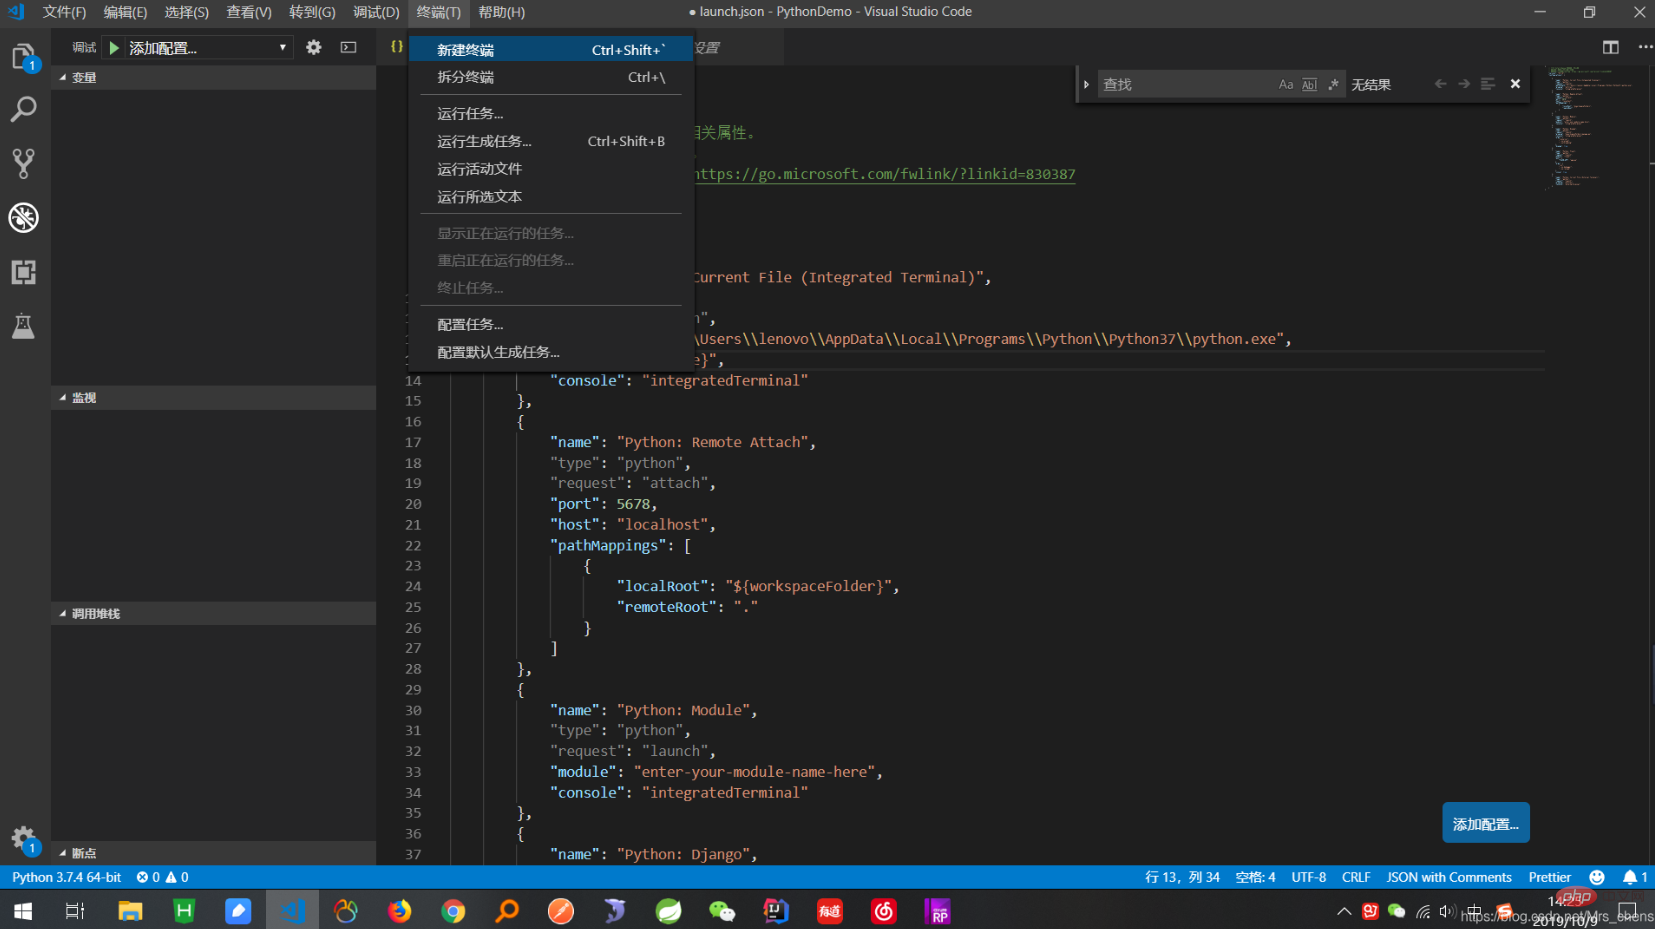Viewport: 1655px width, 929px height.
Task: Toggle Match Case in find widget
Action: pyautogui.click(x=1285, y=85)
